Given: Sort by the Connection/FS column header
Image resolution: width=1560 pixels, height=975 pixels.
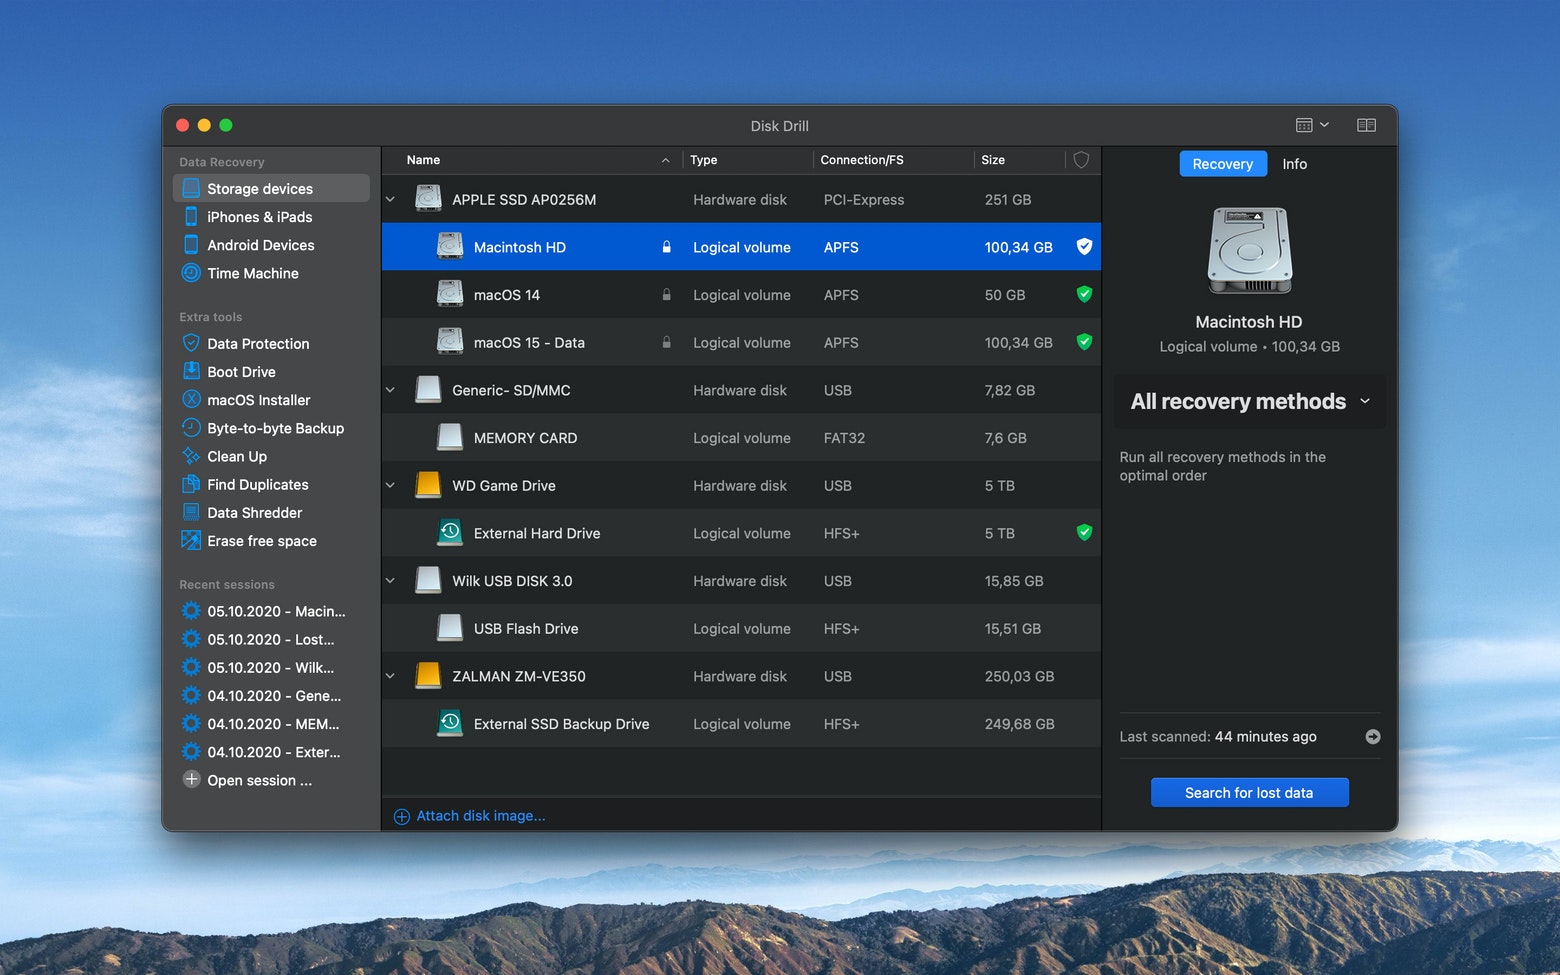Looking at the screenshot, I should pos(893,160).
